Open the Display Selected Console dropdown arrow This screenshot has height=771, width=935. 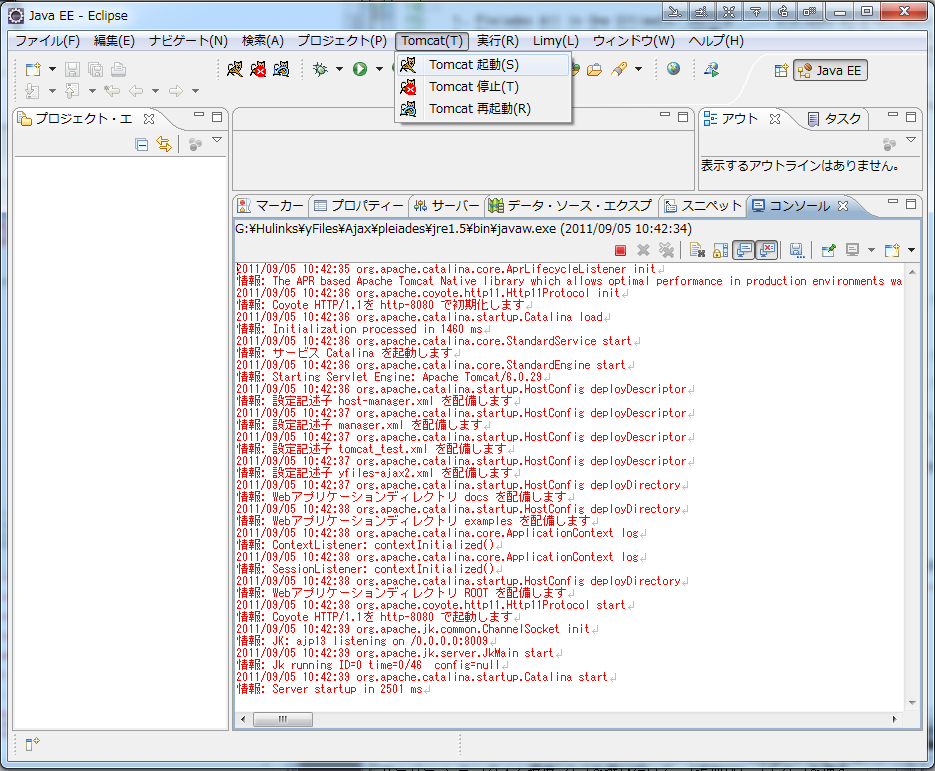[871, 250]
